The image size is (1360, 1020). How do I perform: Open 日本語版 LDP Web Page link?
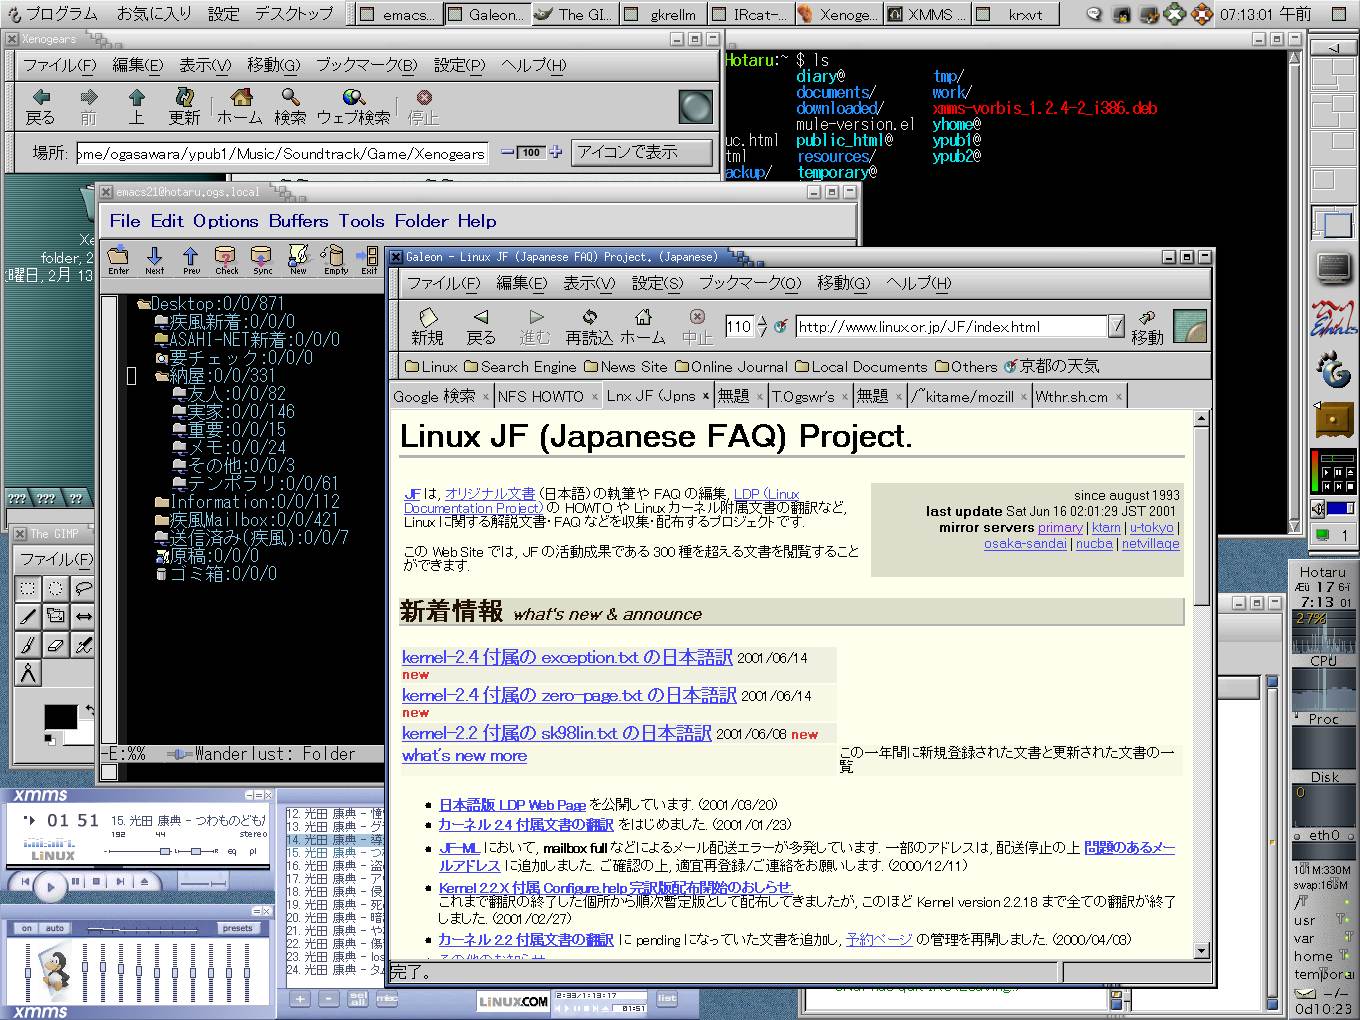pos(512,804)
